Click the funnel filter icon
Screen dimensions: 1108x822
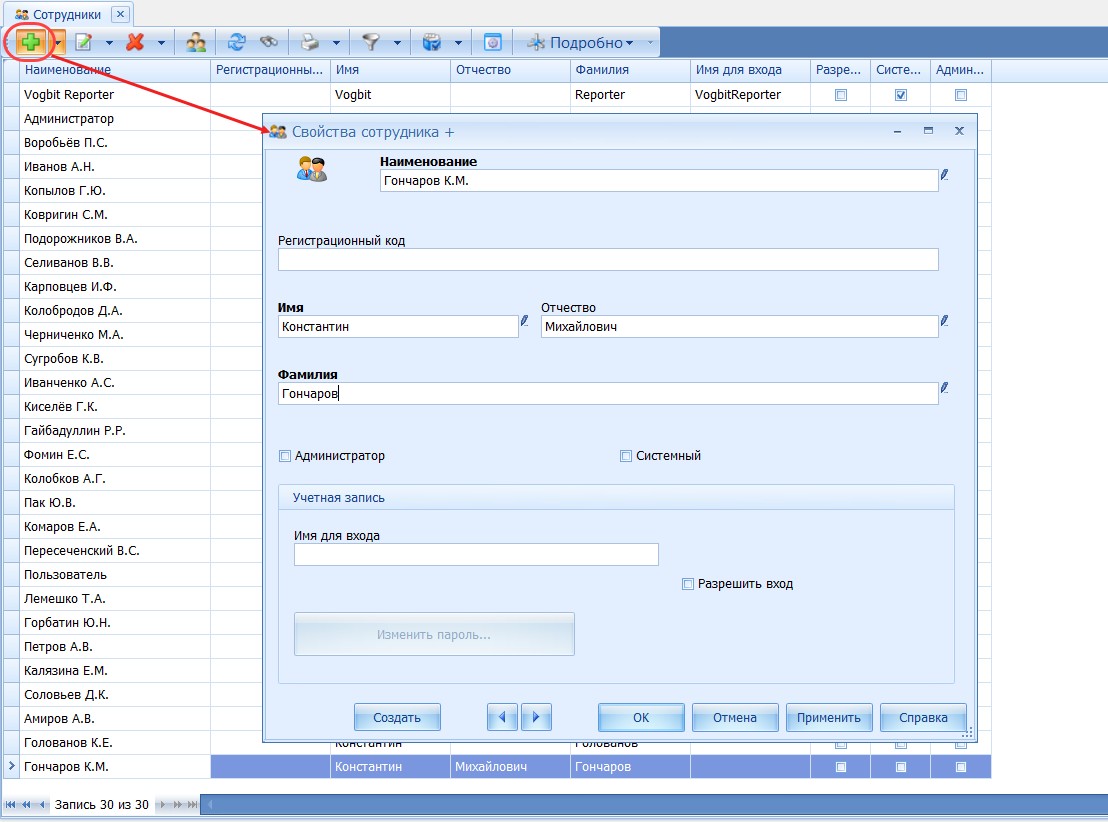coord(370,42)
